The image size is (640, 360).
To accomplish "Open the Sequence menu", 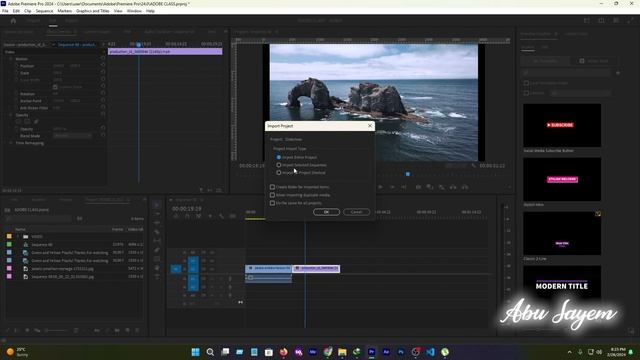I will pyautogui.click(x=44, y=11).
